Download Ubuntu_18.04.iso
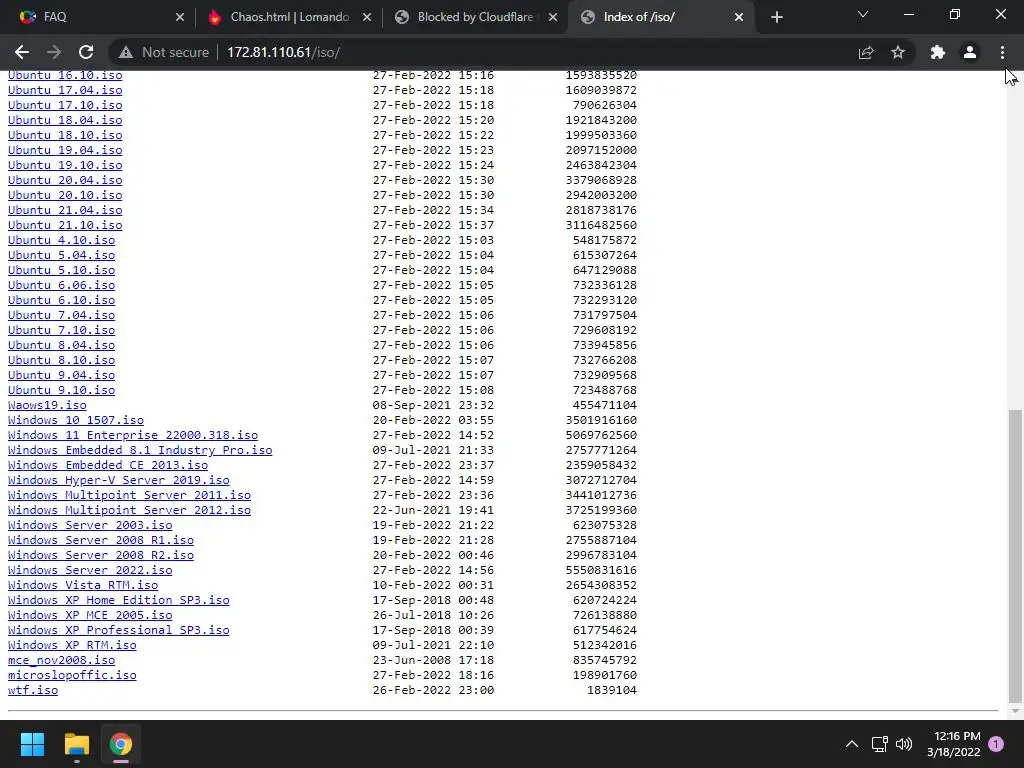The image size is (1024, 768). pos(65,120)
